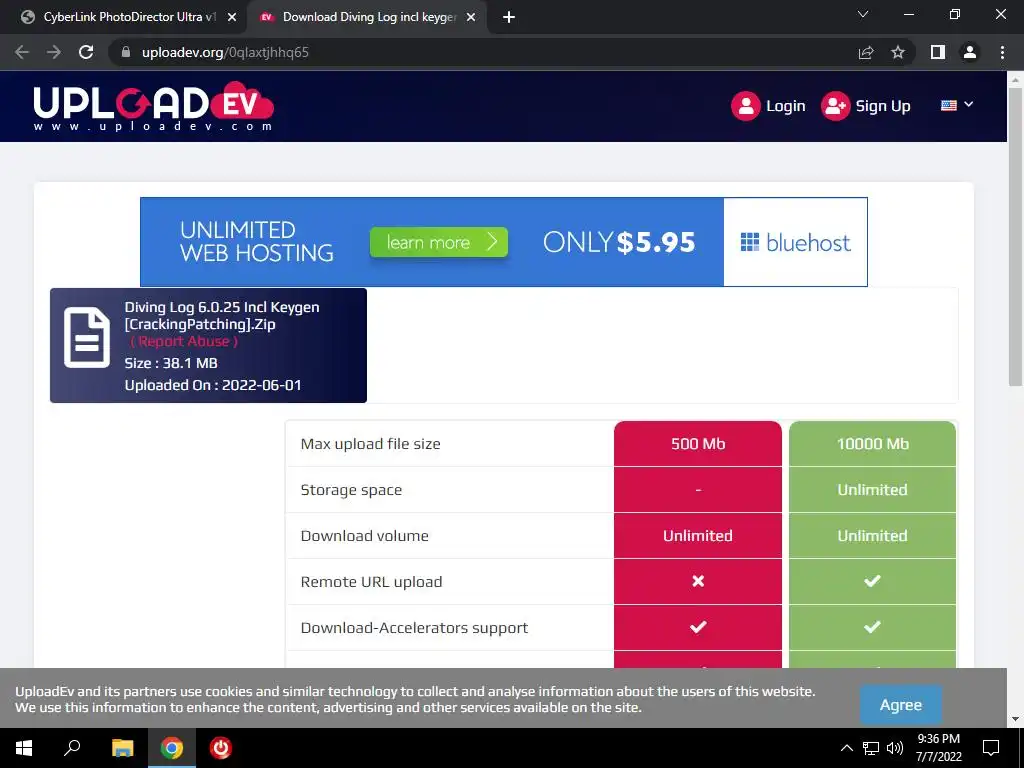
Task: Open Windows taskbar search
Action: coord(72,748)
